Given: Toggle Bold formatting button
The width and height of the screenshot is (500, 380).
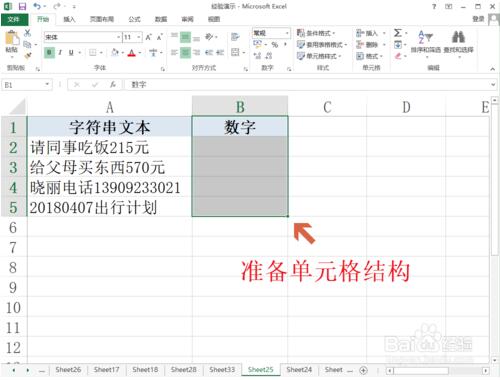Looking at the screenshot, I should pyautogui.click(x=49, y=52).
